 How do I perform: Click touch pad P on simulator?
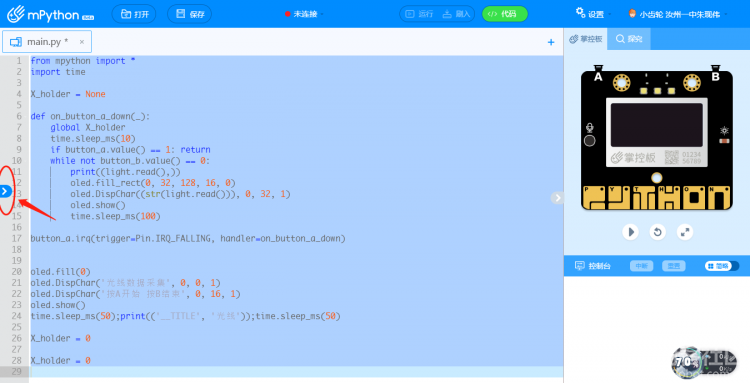point(594,197)
